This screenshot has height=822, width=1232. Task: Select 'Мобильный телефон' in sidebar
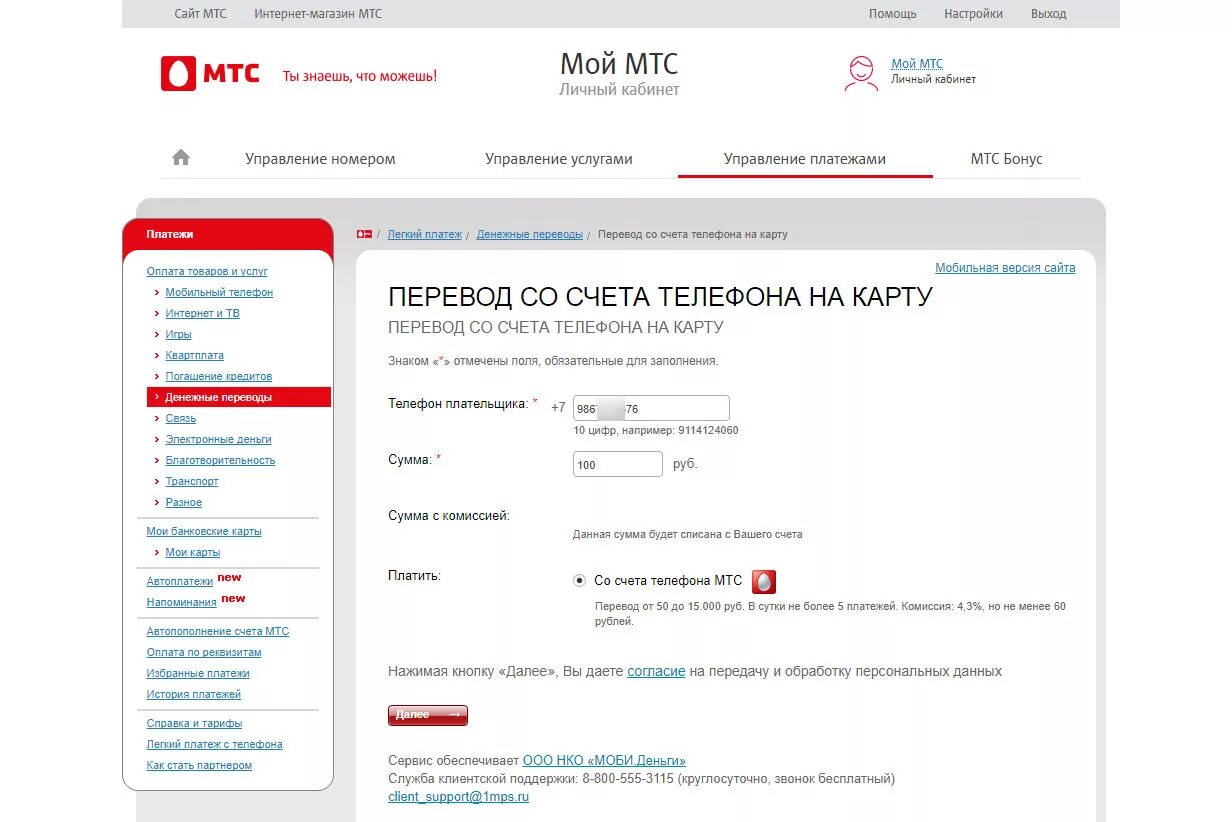pos(219,292)
